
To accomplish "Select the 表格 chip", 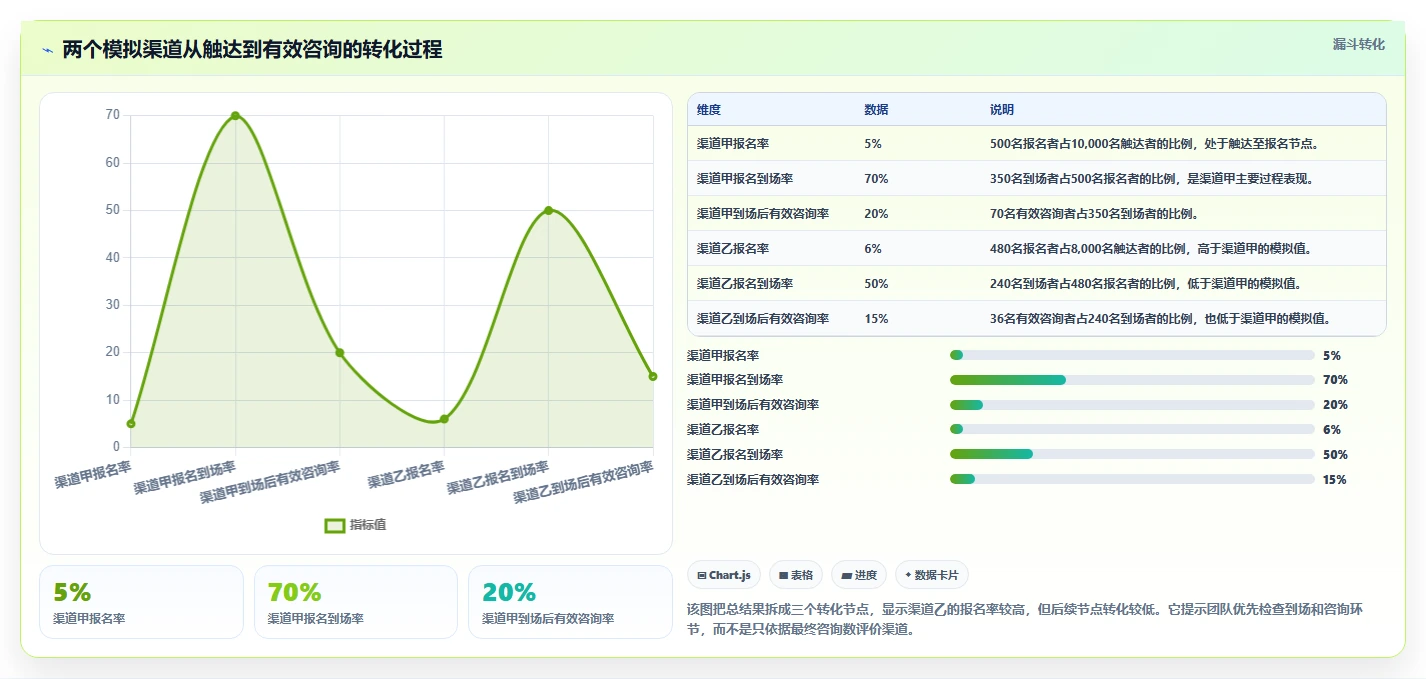I will coord(796,575).
